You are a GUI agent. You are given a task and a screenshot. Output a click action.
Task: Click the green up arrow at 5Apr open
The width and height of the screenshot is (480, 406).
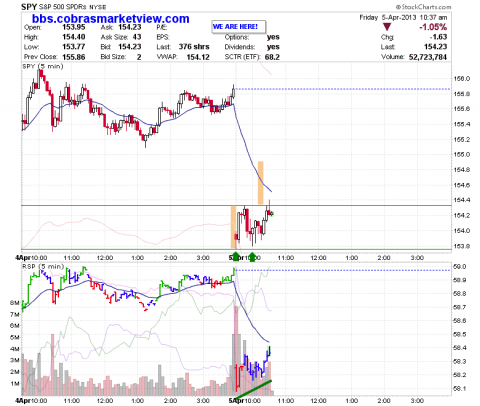pos(236,257)
